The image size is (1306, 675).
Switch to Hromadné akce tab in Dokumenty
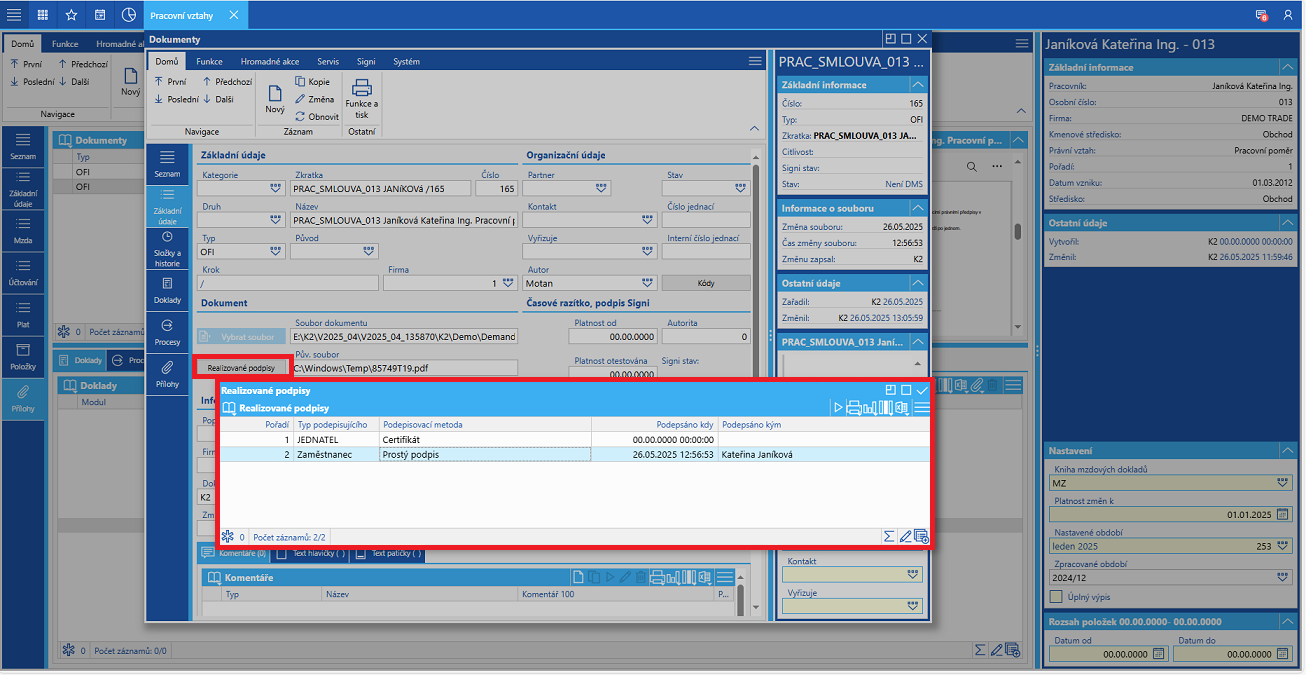[270, 61]
